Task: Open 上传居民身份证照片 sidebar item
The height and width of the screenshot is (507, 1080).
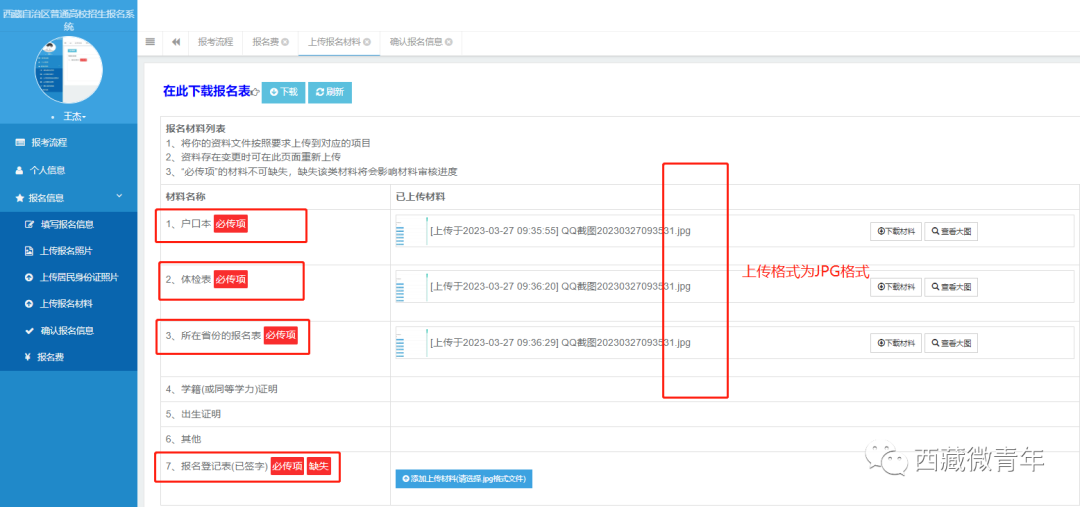Action: click(x=78, y=277)
